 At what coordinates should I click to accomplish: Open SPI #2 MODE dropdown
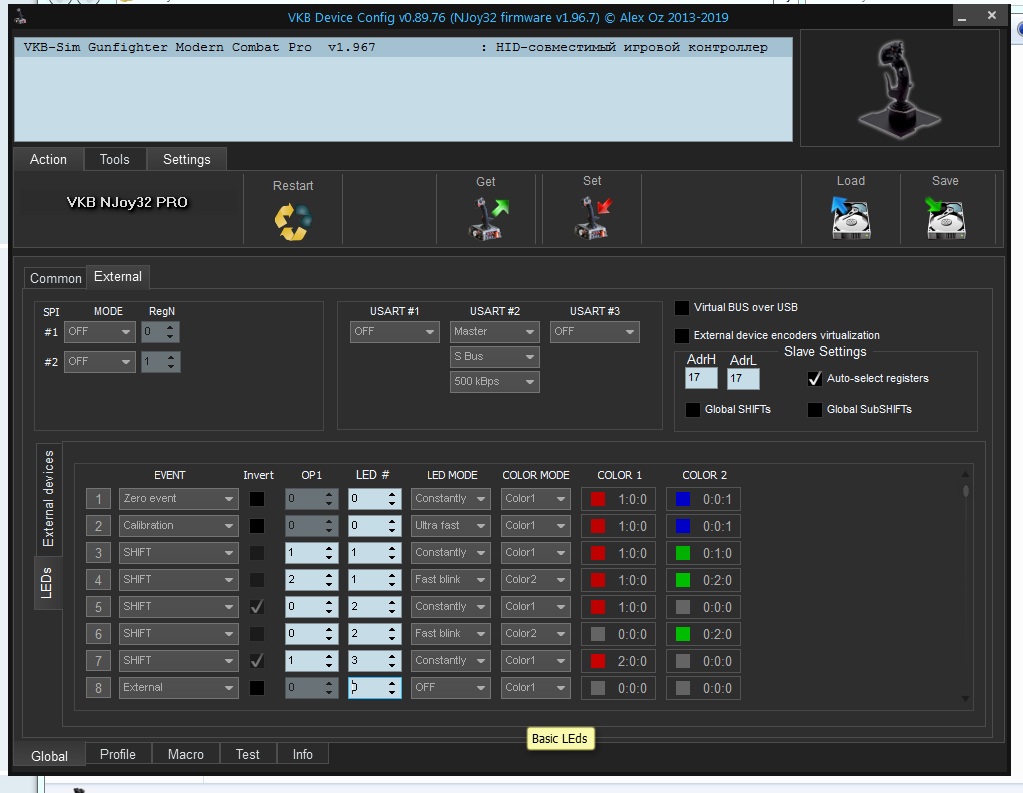tap(100, 362)
